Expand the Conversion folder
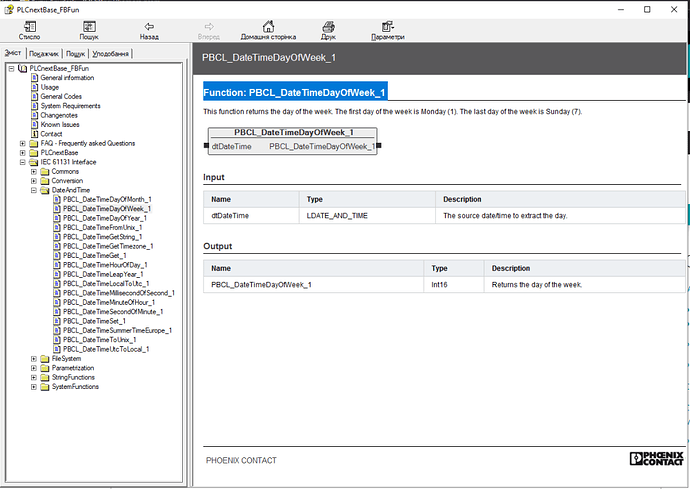The height and width of the screenshot is (489, 690). [x=34, y=181]
